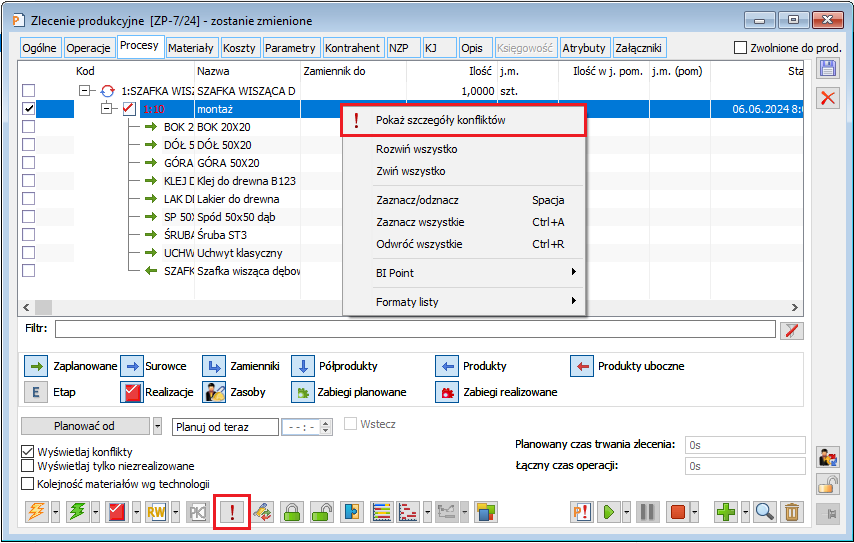
Task: Click the green plus add icon
Action: tap(726, 512)
